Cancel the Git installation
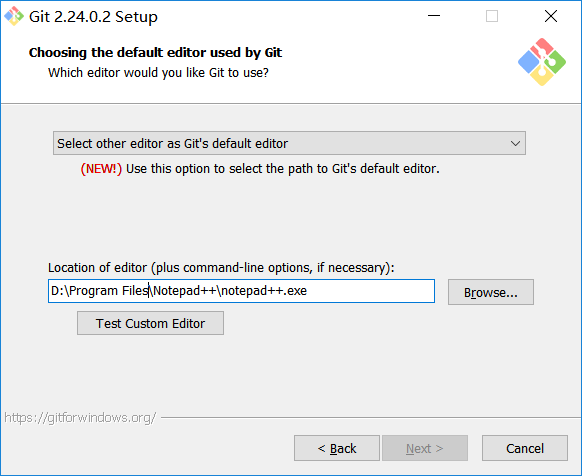This screenshot has width=582, height=476. coord(525,448)
